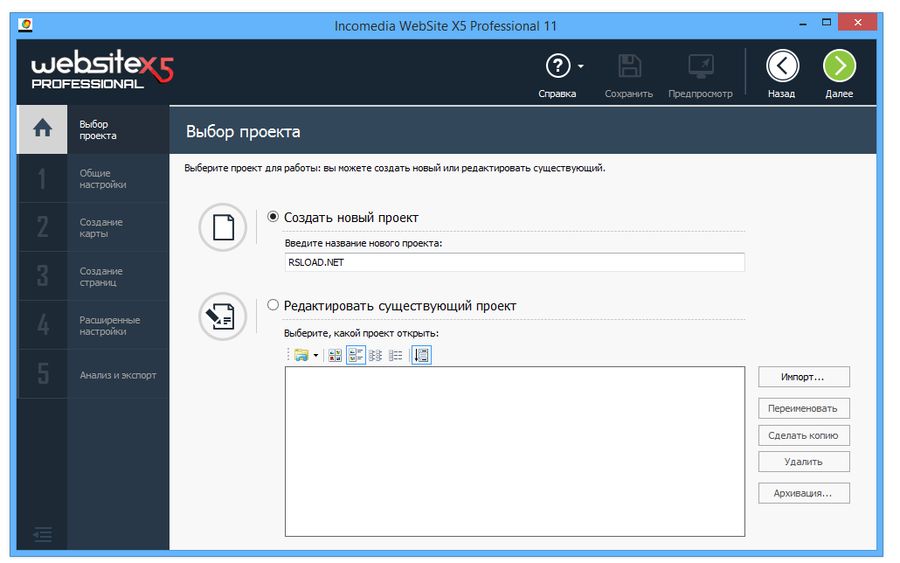Open step 5 Анализ и экспорт

point(94,374)
